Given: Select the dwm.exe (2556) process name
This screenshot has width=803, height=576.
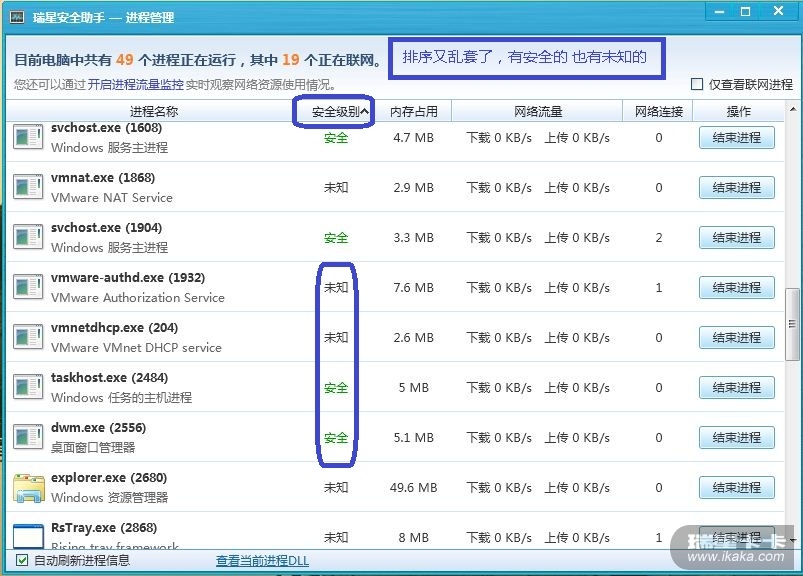Looking at the screenshot, I should coord(98,428).
